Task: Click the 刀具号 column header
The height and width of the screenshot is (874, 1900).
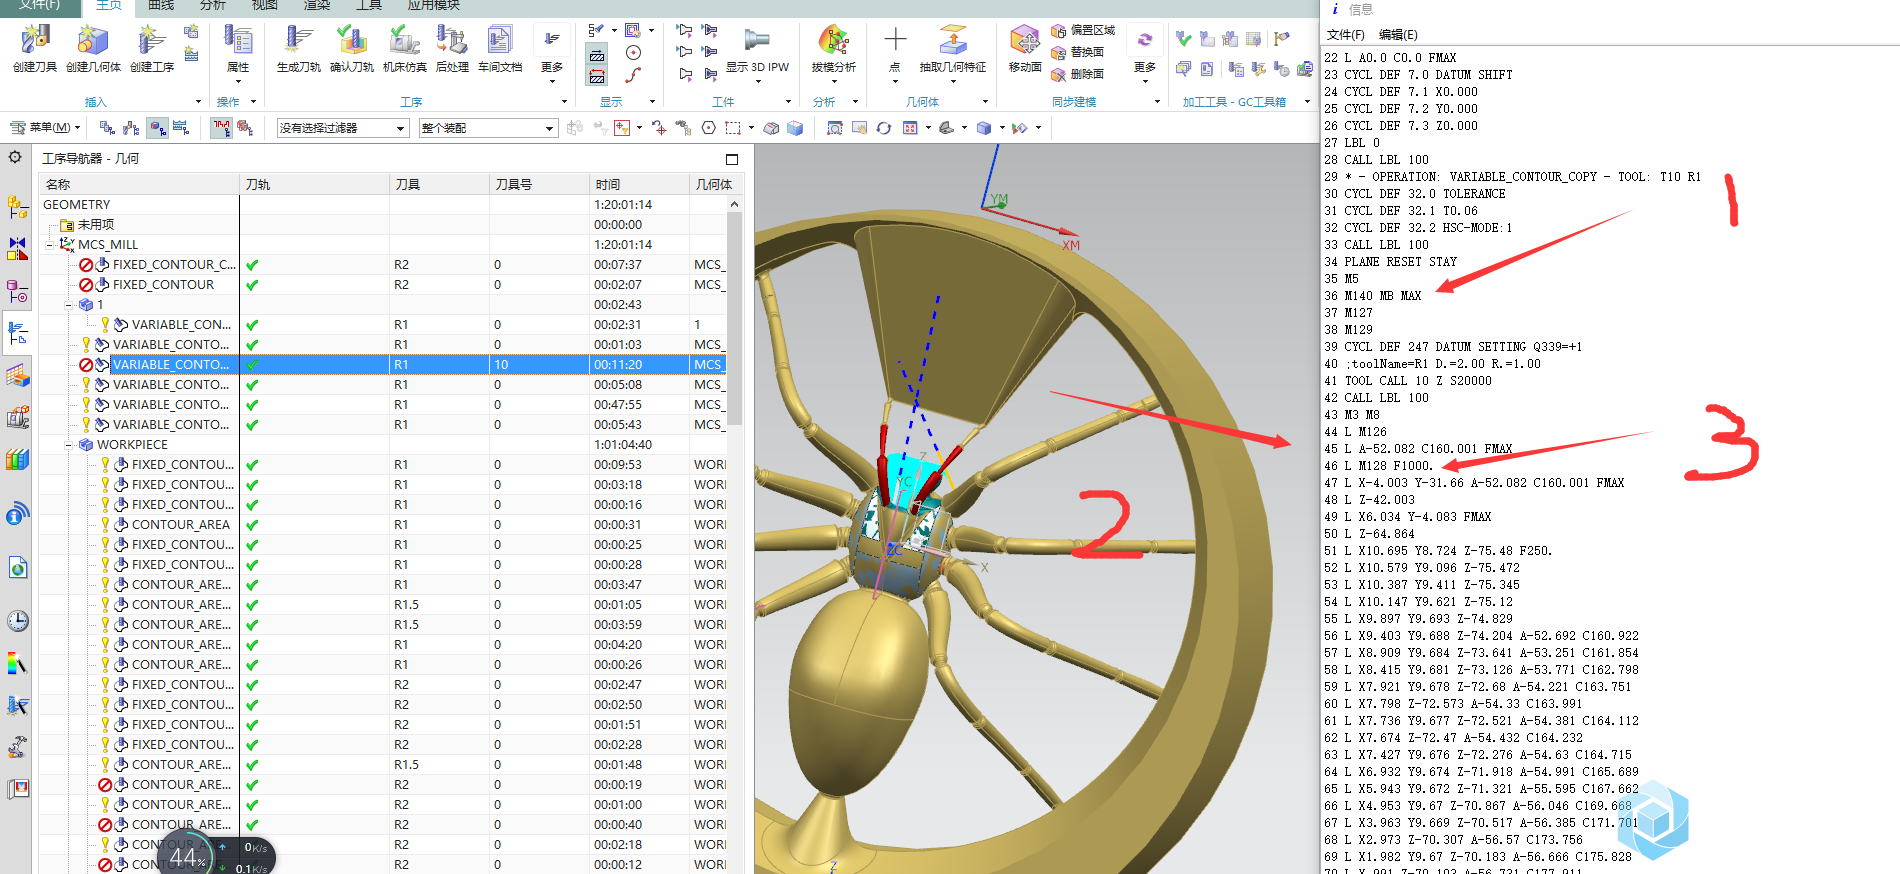Action: pyautogui.click(x=539, y=184)
